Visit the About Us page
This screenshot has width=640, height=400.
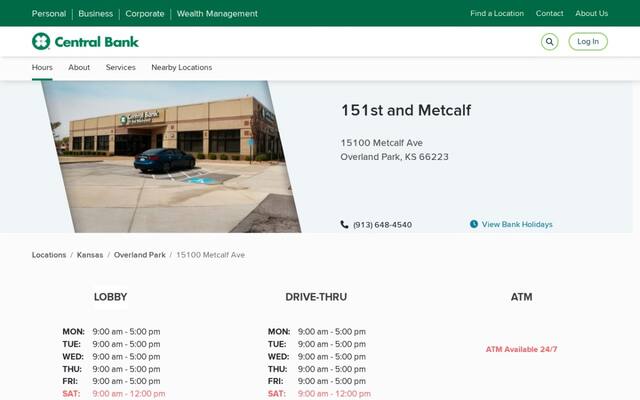(x=591, y=13)
